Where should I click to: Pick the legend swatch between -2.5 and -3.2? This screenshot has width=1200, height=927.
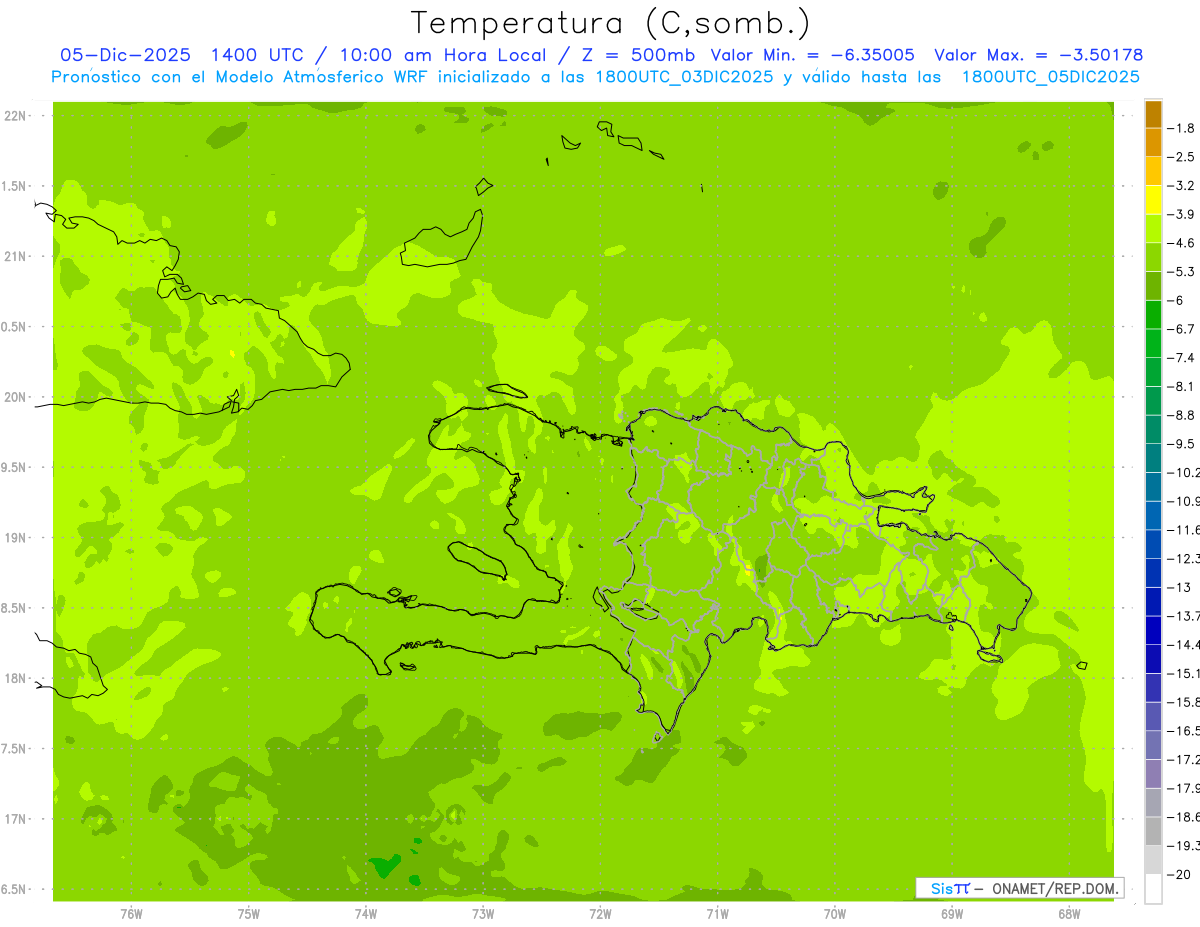tap(1153, 171)
